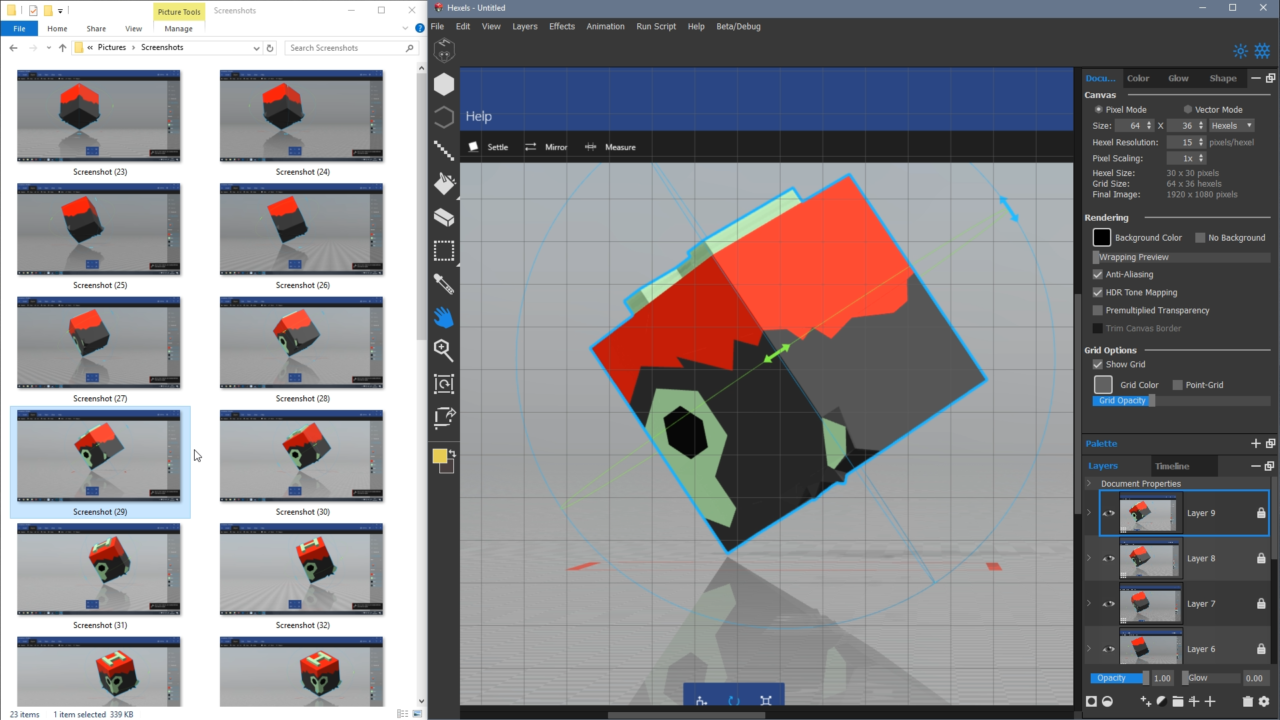Image resolution: width=1280 pixels, height=720 pixels.
Task: Select the Hand pan tool
Action: coord(444,317)
